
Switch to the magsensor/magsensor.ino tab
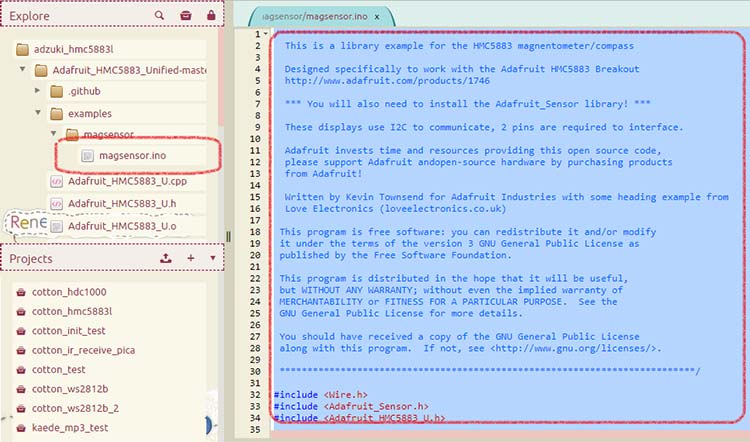tap(315, 16)
